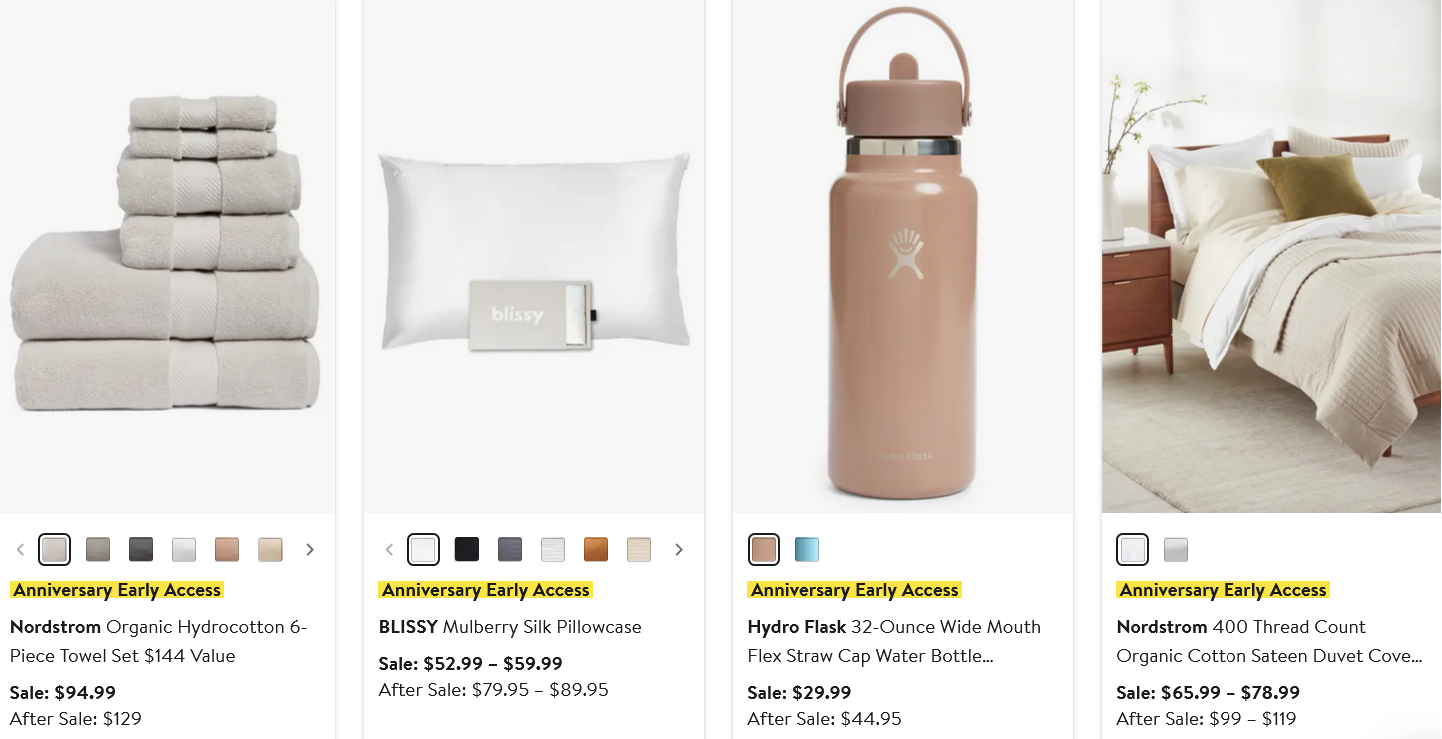
Task: Open the Nordstrom Organic Hydrocotton Towel Set link
Action: pos(160,641)
